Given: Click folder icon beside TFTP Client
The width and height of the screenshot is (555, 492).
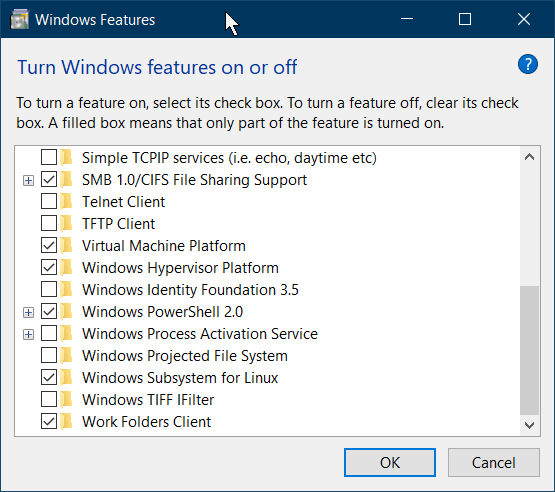Looking at the screenshot, I should (x=66, y=223).
